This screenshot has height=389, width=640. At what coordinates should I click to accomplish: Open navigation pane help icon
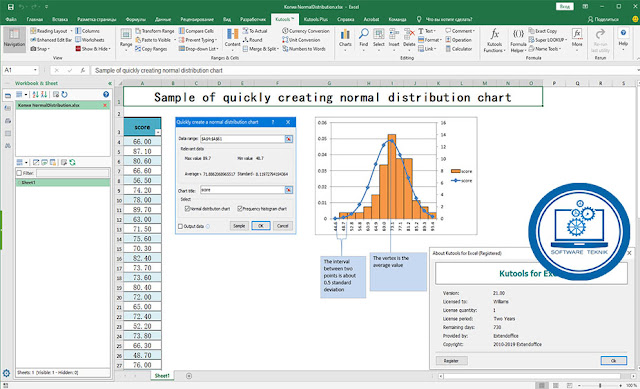[x=106, y=95]
